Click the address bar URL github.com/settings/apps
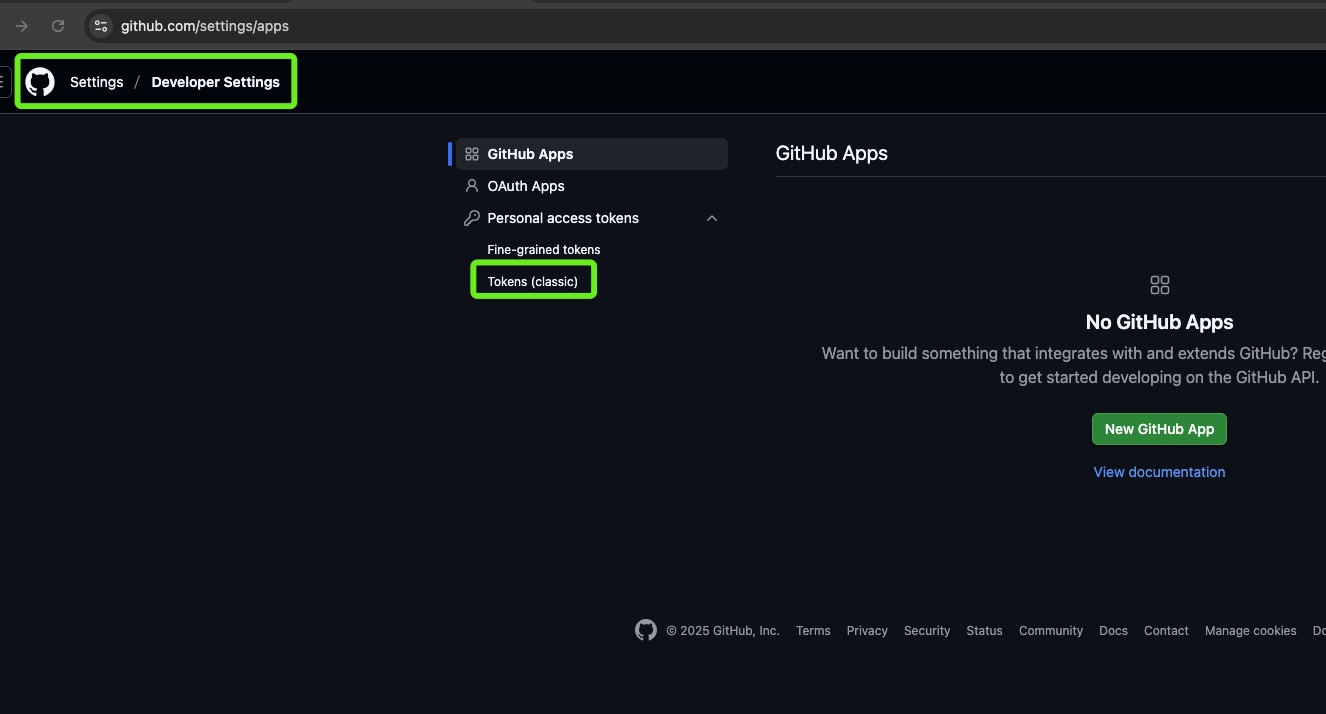 pos(205,26)
